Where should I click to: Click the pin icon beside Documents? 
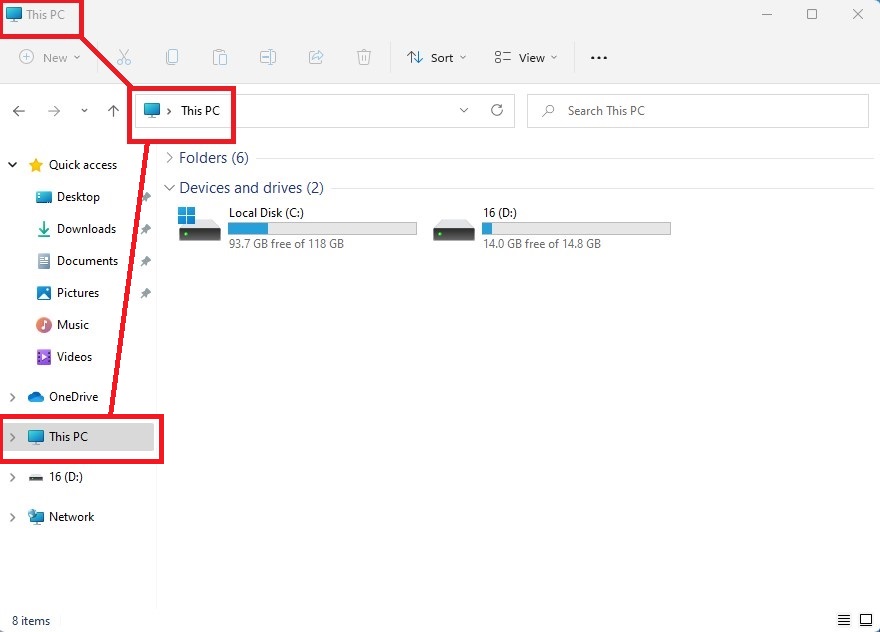coord(146,261)
